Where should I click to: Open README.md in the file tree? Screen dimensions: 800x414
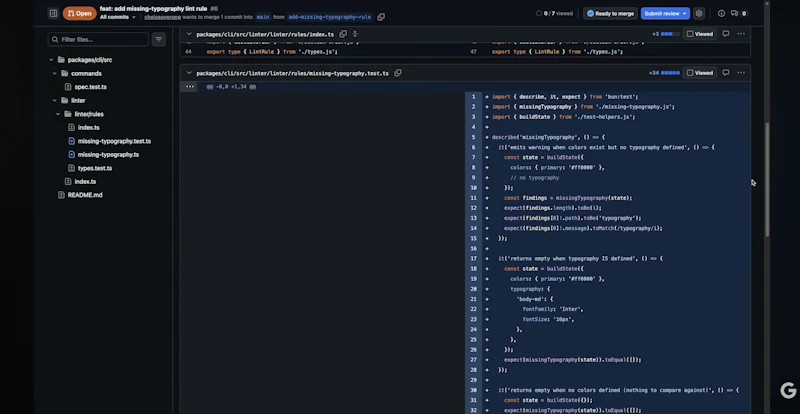pos(85,195)
